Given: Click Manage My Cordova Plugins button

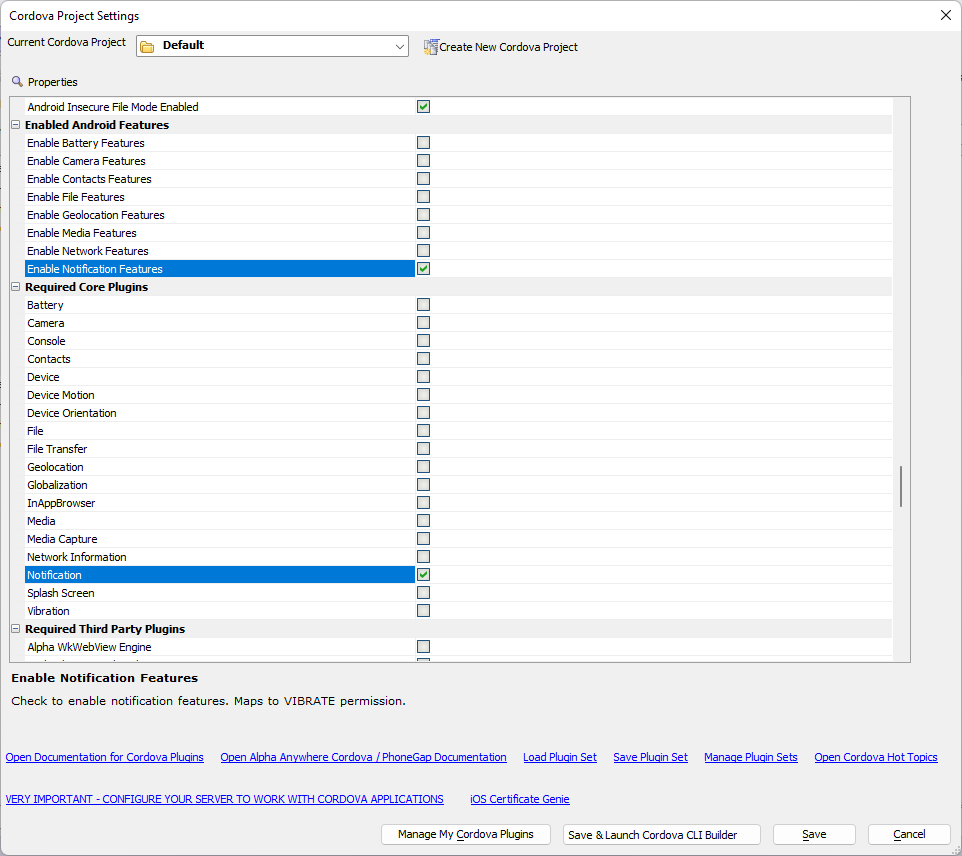Looking at the screenshot, I should click(x=466, y=835).
